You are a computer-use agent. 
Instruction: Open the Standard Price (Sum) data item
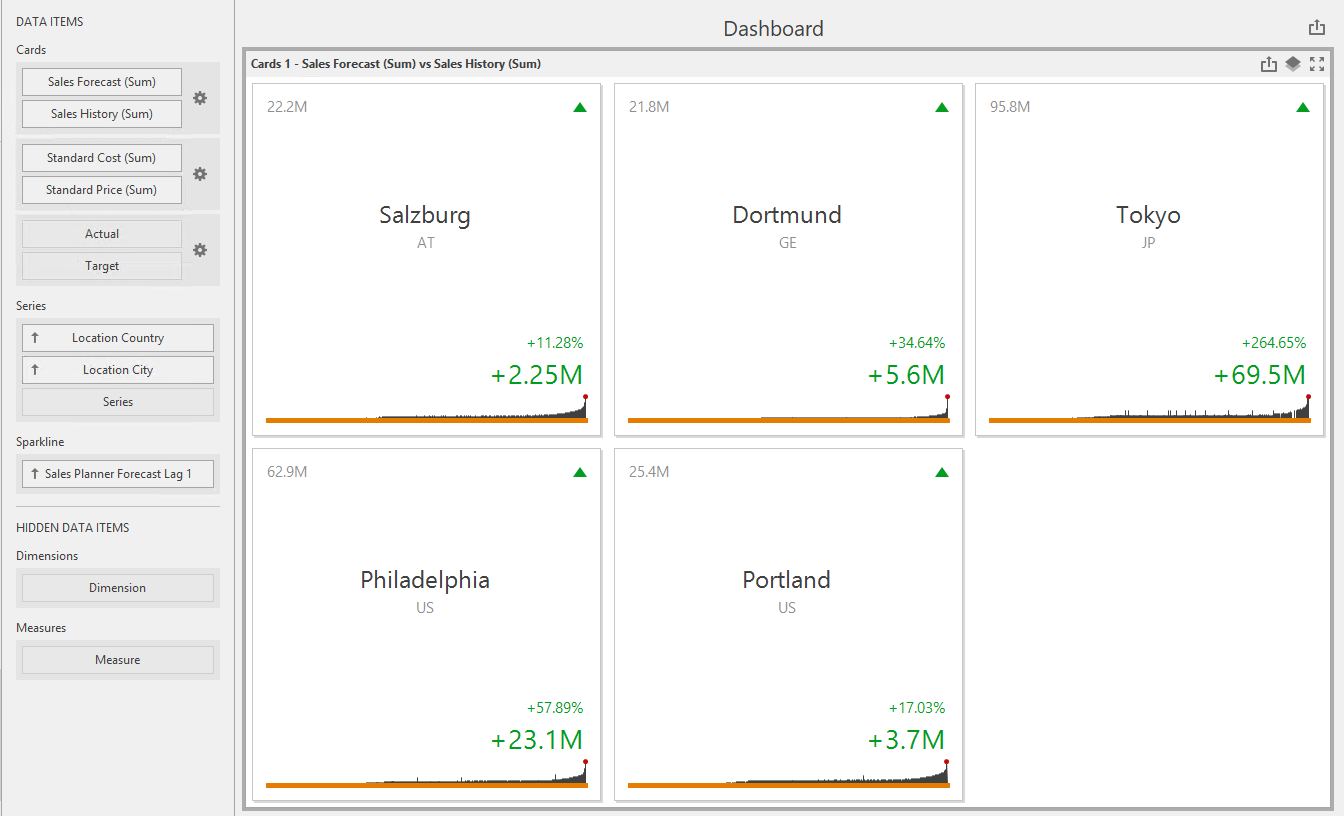(102, 190)
